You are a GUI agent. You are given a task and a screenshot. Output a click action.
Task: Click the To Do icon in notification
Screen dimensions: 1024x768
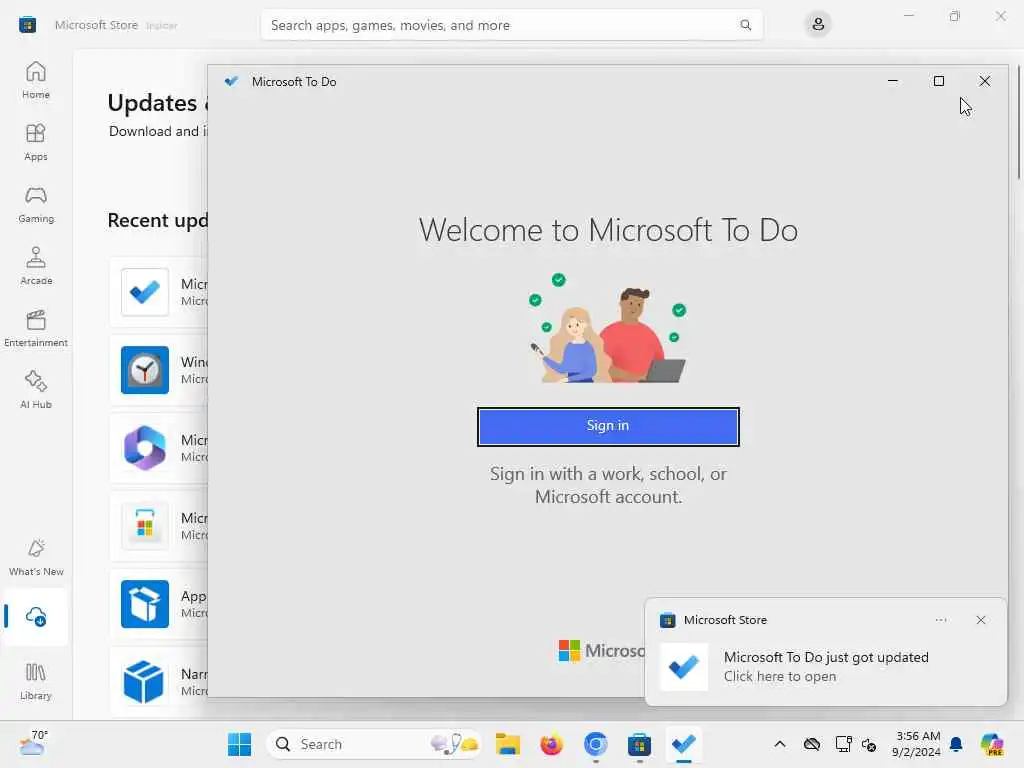click(684, 667)
